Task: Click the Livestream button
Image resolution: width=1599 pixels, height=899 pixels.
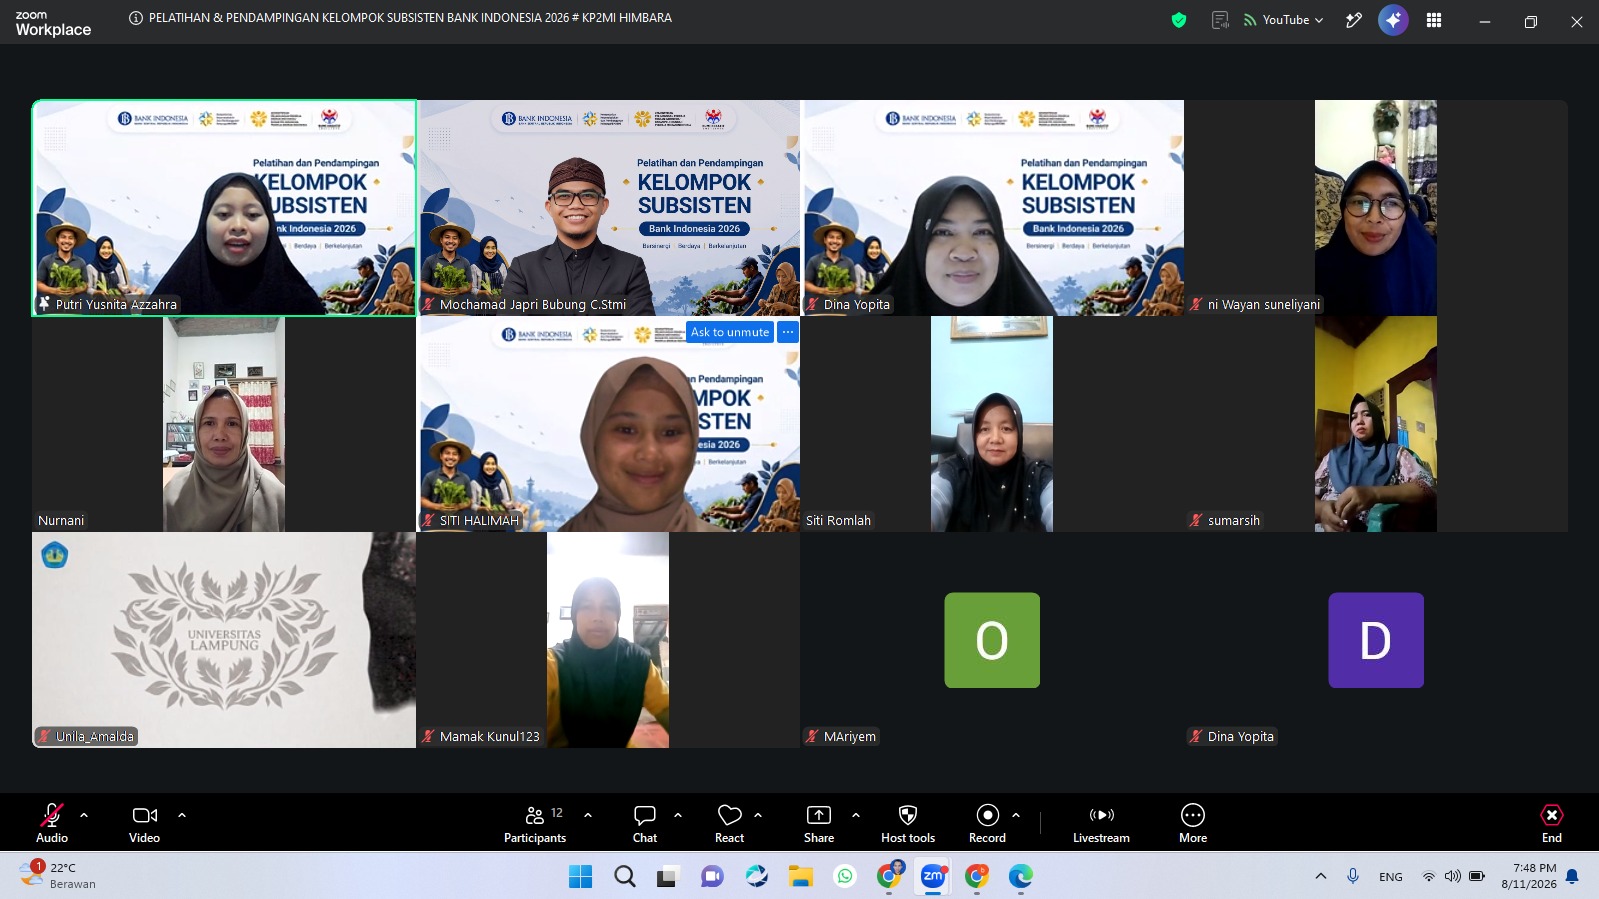Action: pos(1101,823)
